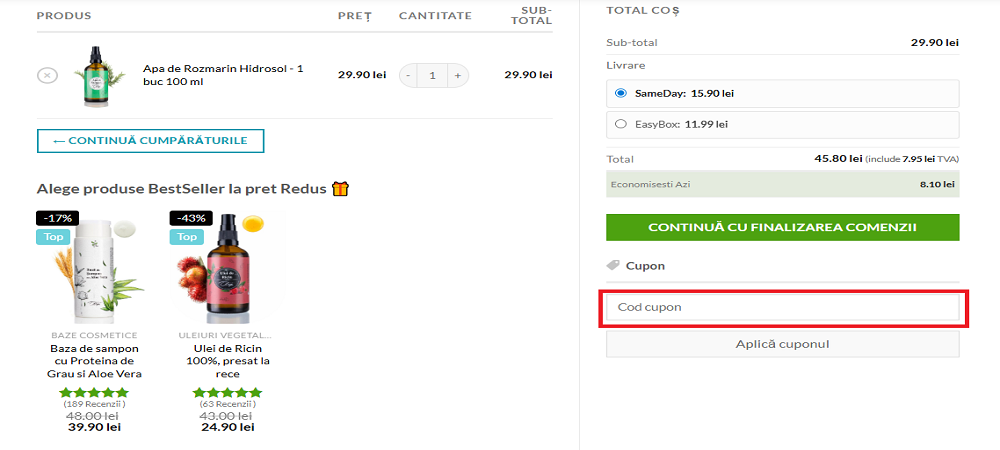The width and height of the screenshot is (1000, 450).
Task: Click Continuă Cumpărăturile button
Action: [x=150, y=140]
